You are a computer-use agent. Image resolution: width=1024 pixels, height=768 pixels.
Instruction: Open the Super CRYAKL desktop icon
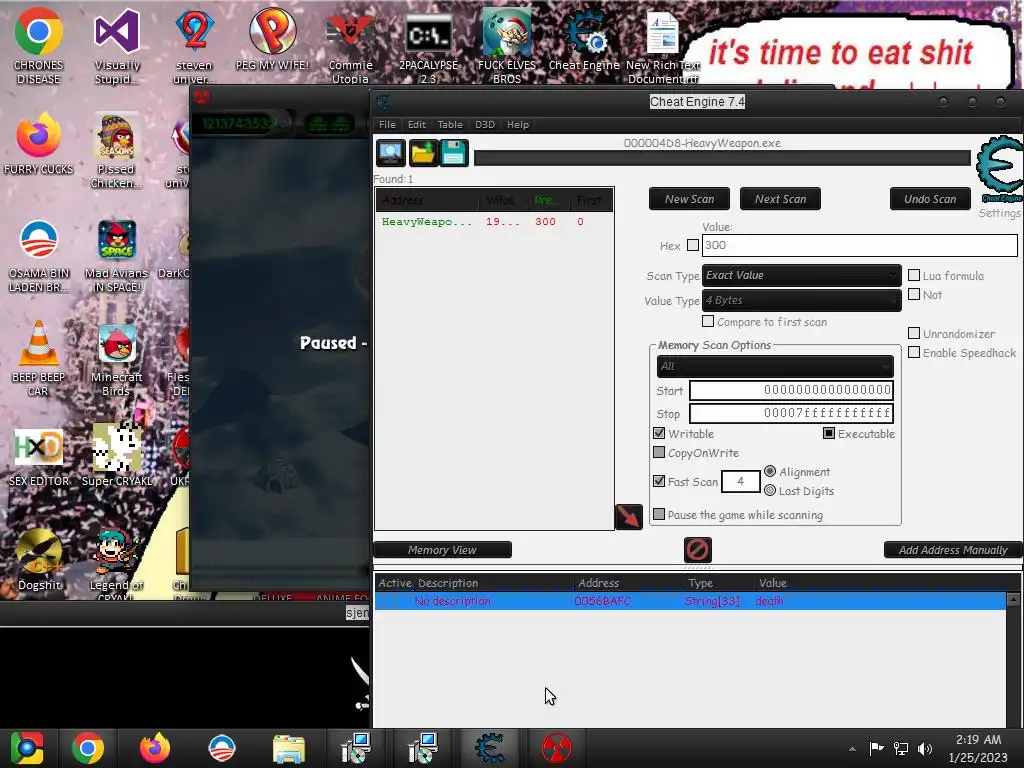pyautogui.click(x=117, y=456)
